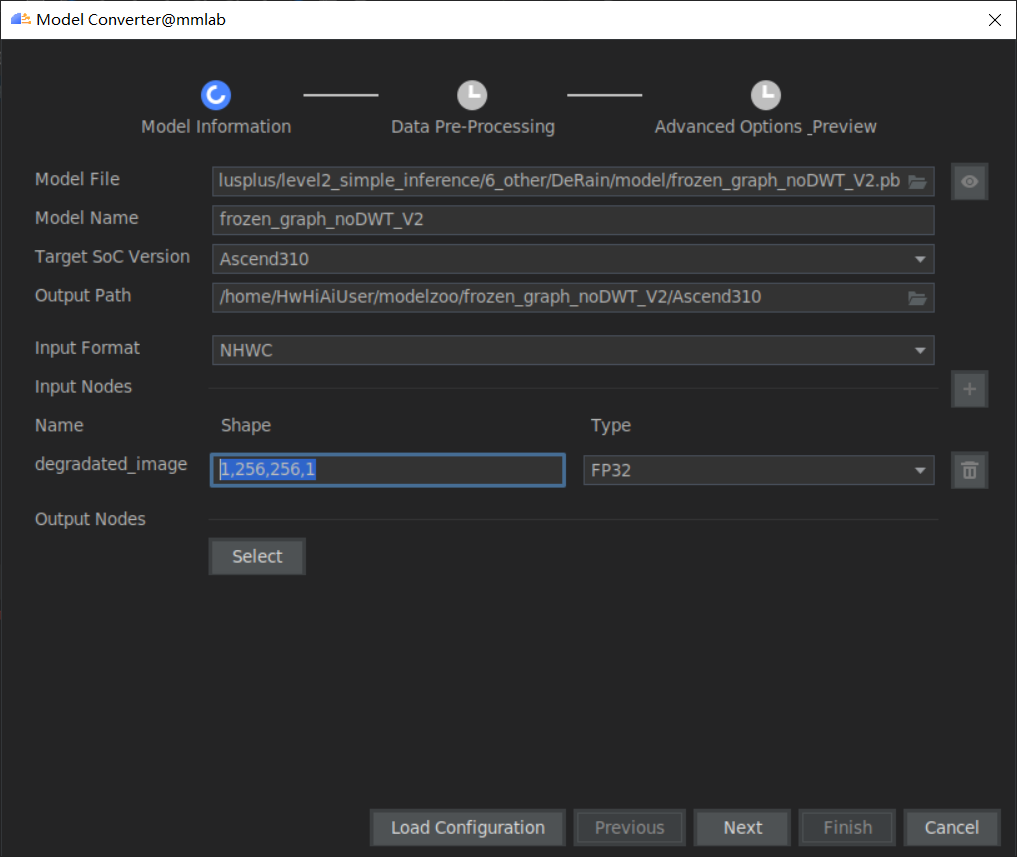Viewport: 1017px width, 857px height.
Task: Browse folder for Output Path
Action: (917, 298)
